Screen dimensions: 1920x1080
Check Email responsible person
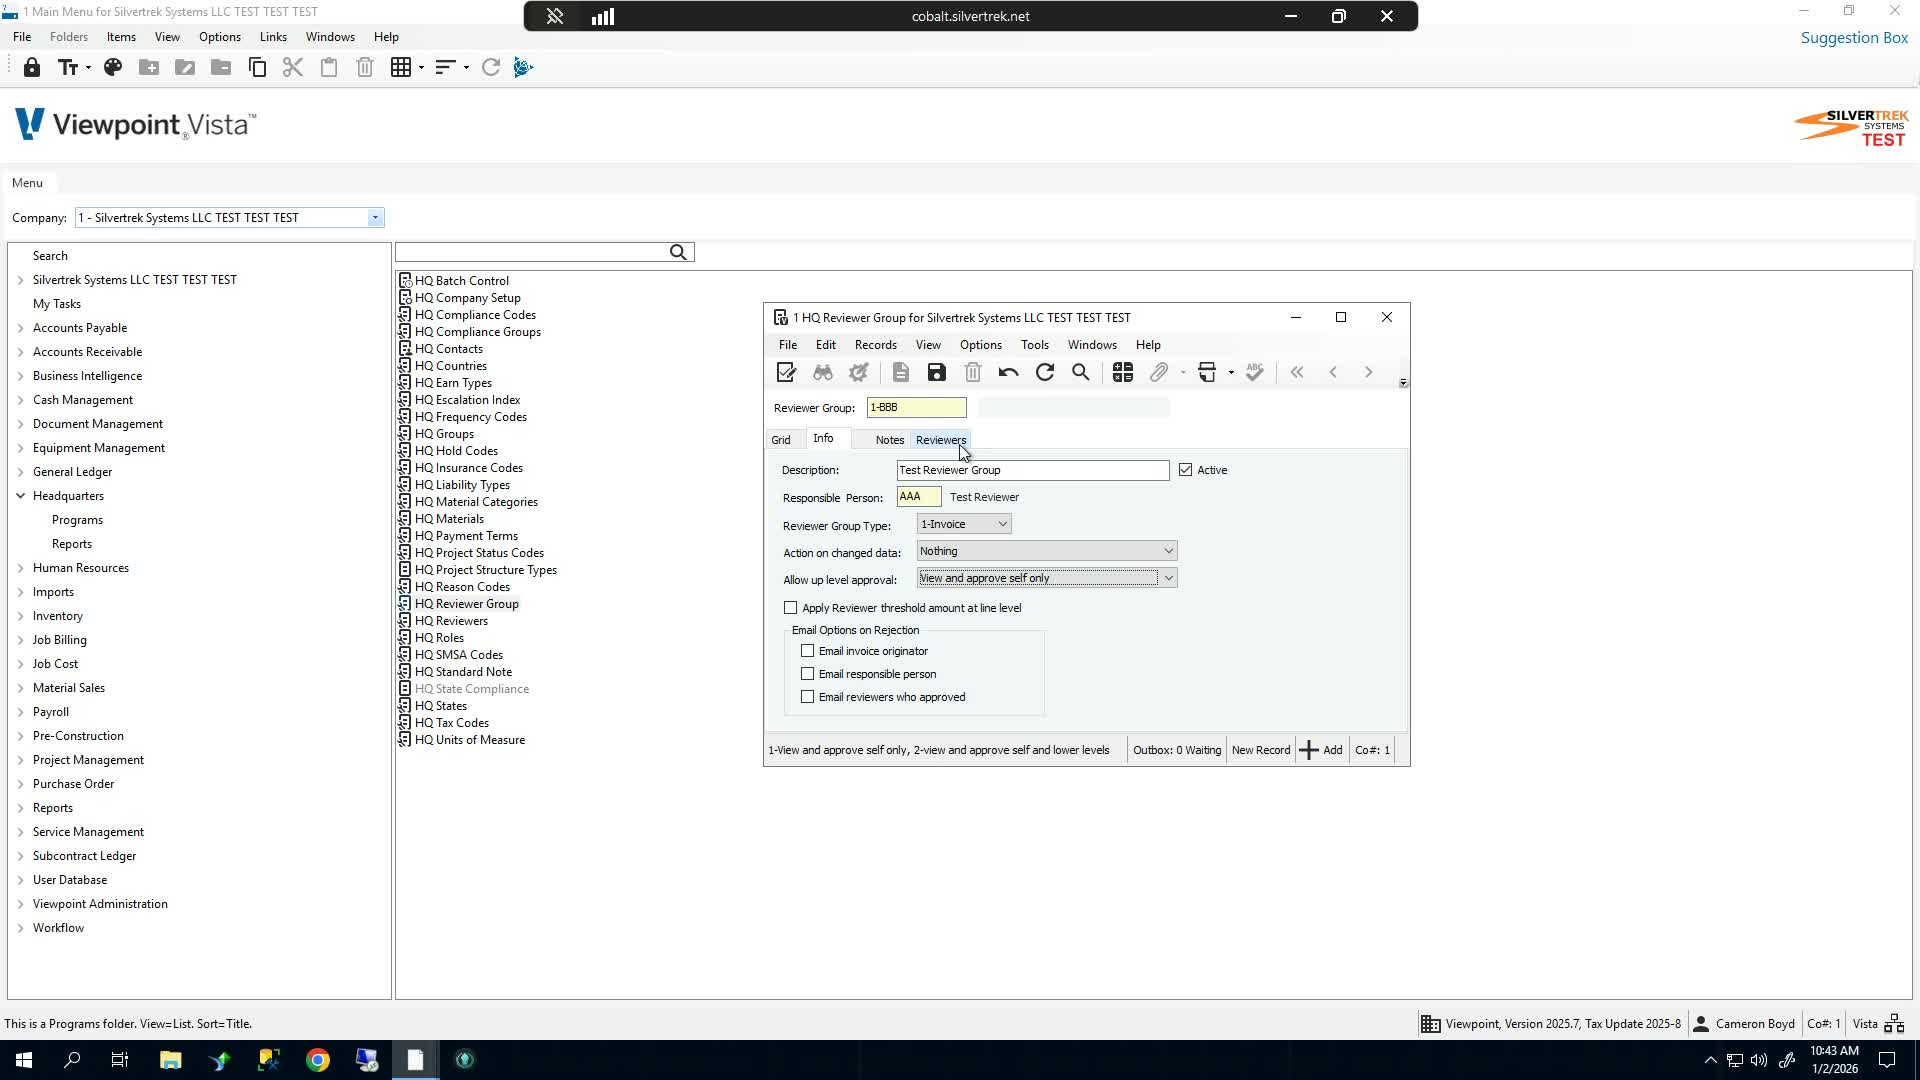pyautogui.click(x=808, y=674)
